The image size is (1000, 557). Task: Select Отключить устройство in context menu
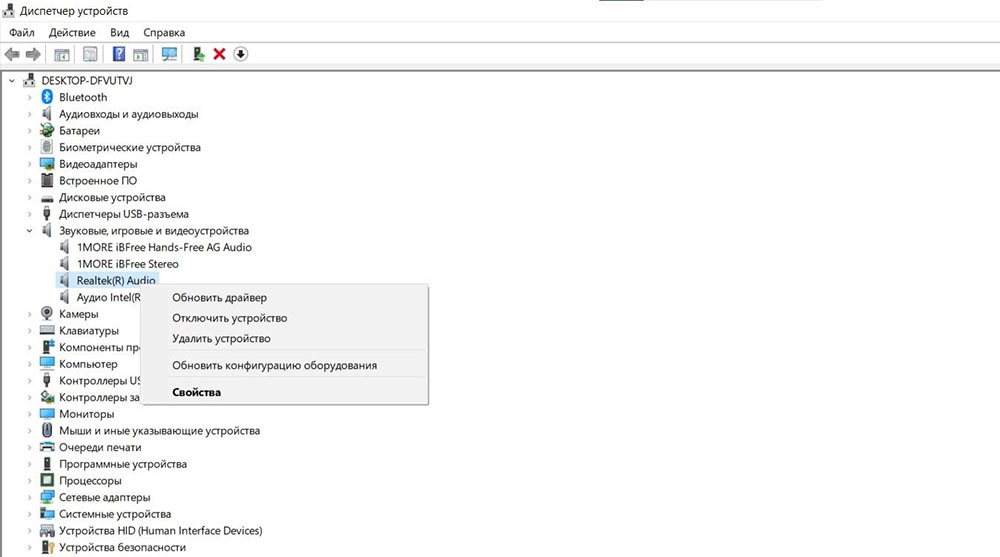coord(229,318)
